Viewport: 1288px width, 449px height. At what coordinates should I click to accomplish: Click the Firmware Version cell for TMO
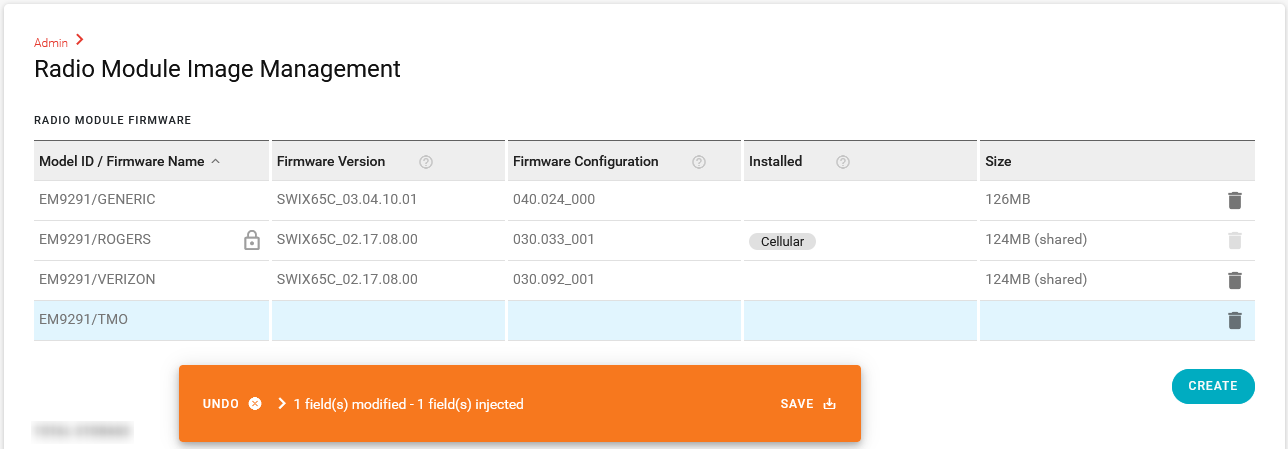point(388,320)
